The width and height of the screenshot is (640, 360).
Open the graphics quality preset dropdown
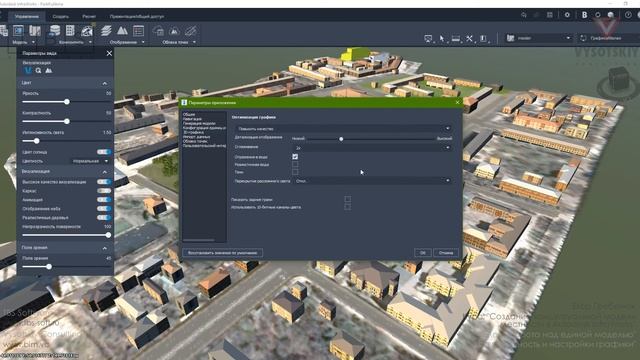tap(344, 129)
